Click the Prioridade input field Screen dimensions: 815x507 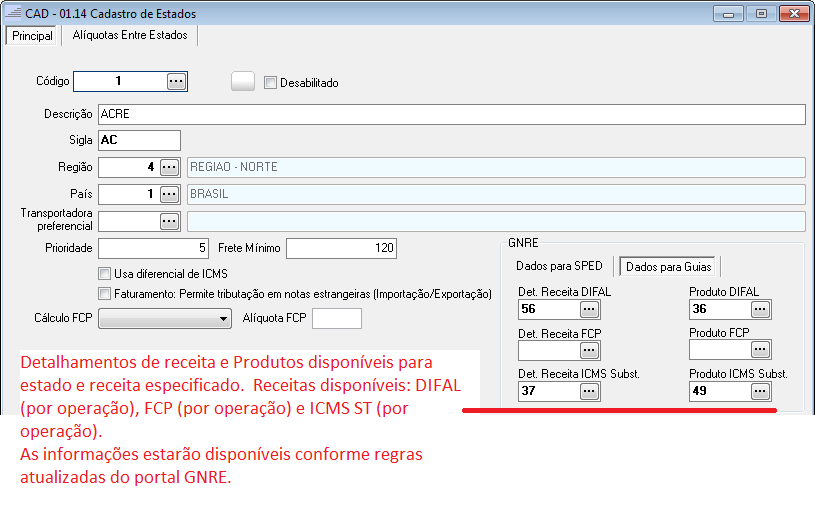pyautogui.click(x=153, y=249)
